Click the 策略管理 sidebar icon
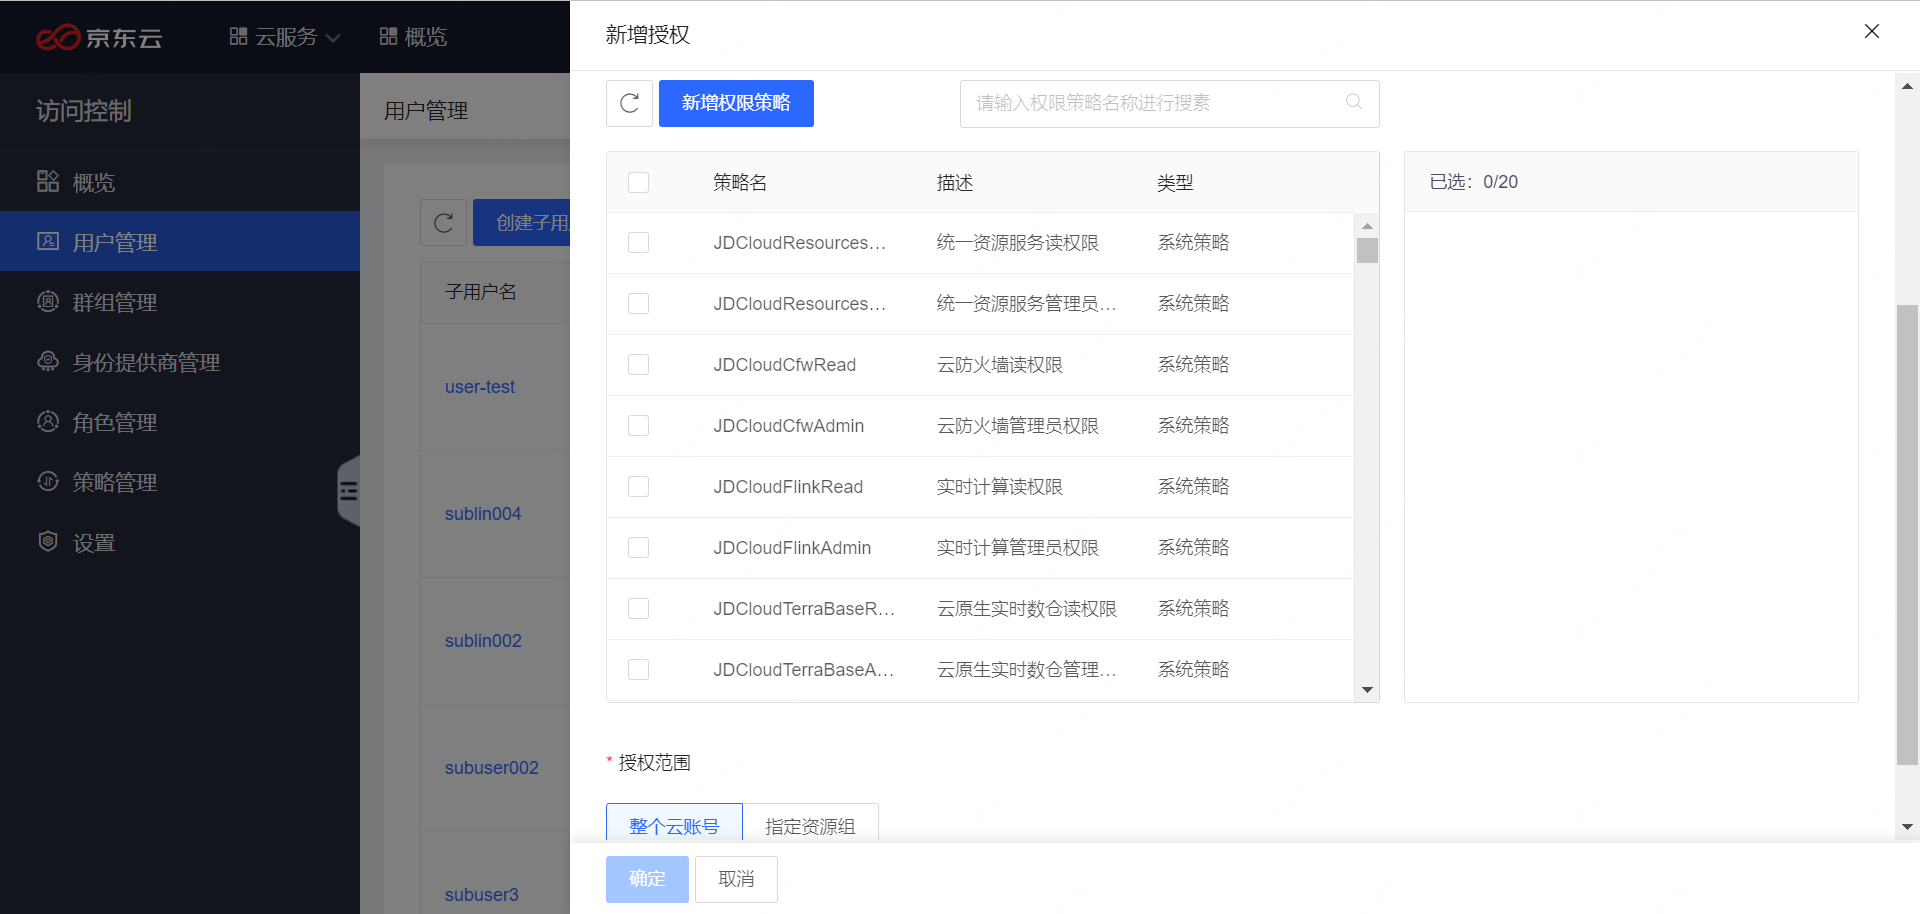This screenshot has height=914, width=1920. [x=48, y=481]
